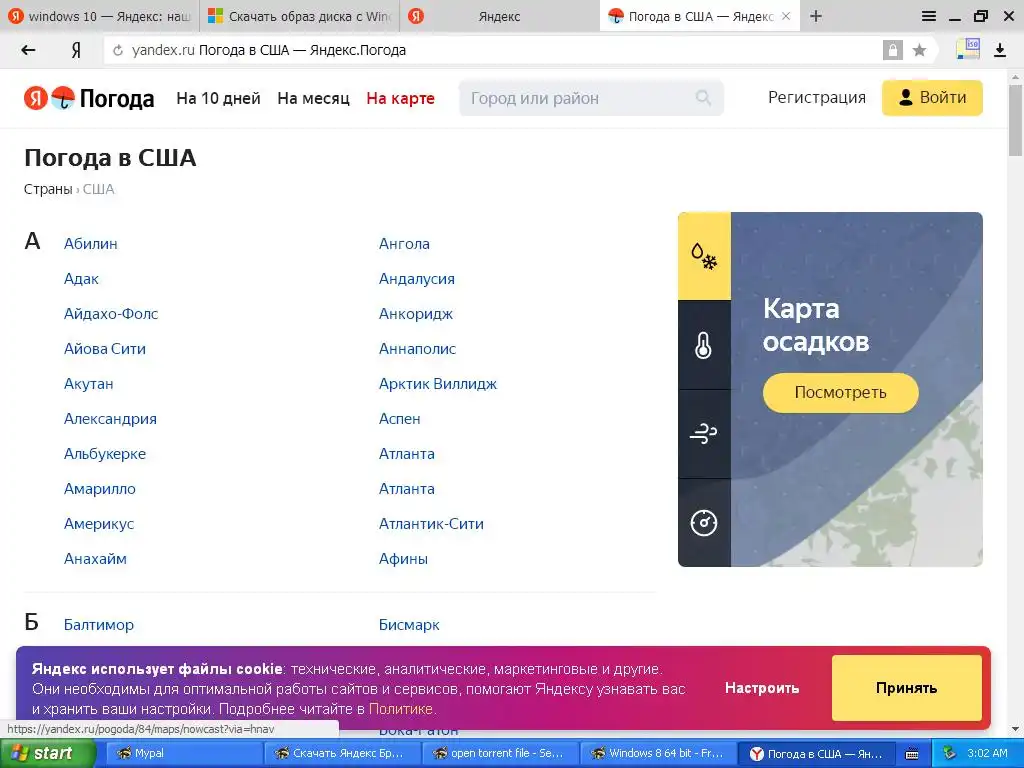Open weather for 'Аспен'
This screenshot has width=1024, height=768.
pyautogui.click(x=400, y=419)
